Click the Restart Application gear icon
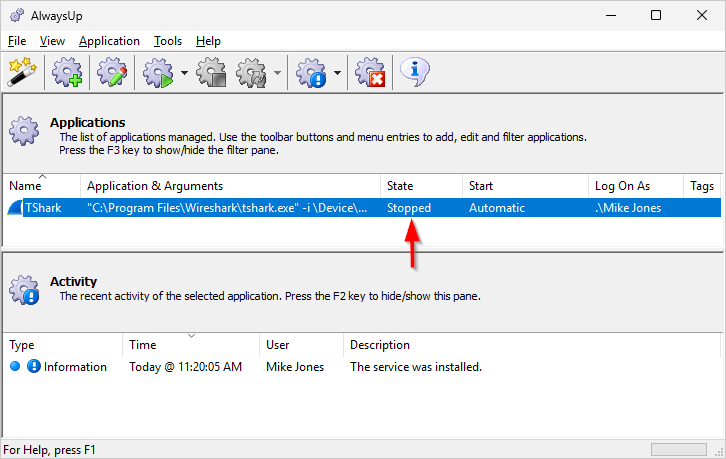The width and height of the screenshot is (726, 459). (251, 72)
